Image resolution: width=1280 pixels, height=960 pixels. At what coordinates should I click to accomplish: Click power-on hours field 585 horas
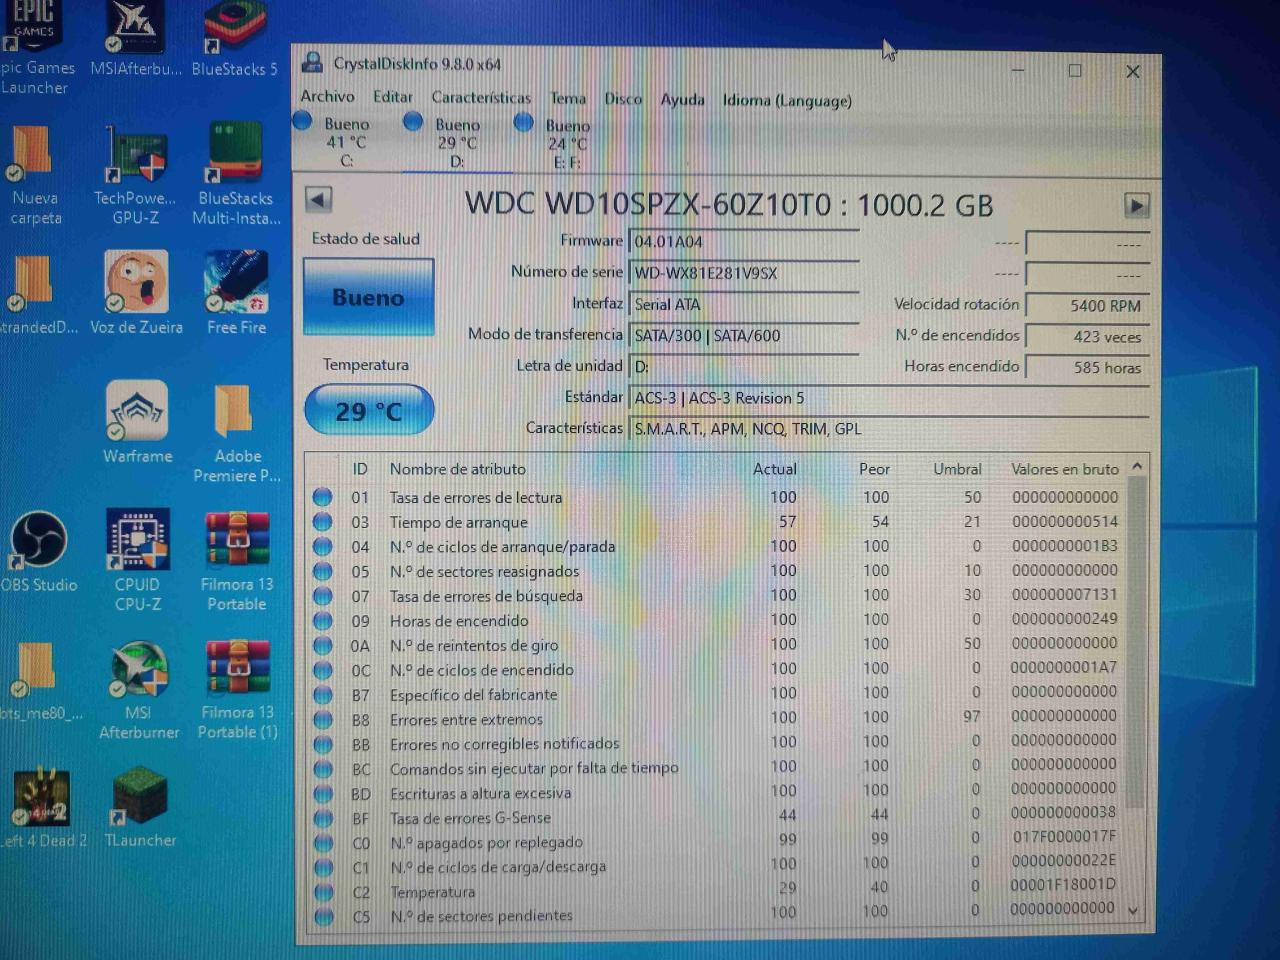[x=1087, y=367]
